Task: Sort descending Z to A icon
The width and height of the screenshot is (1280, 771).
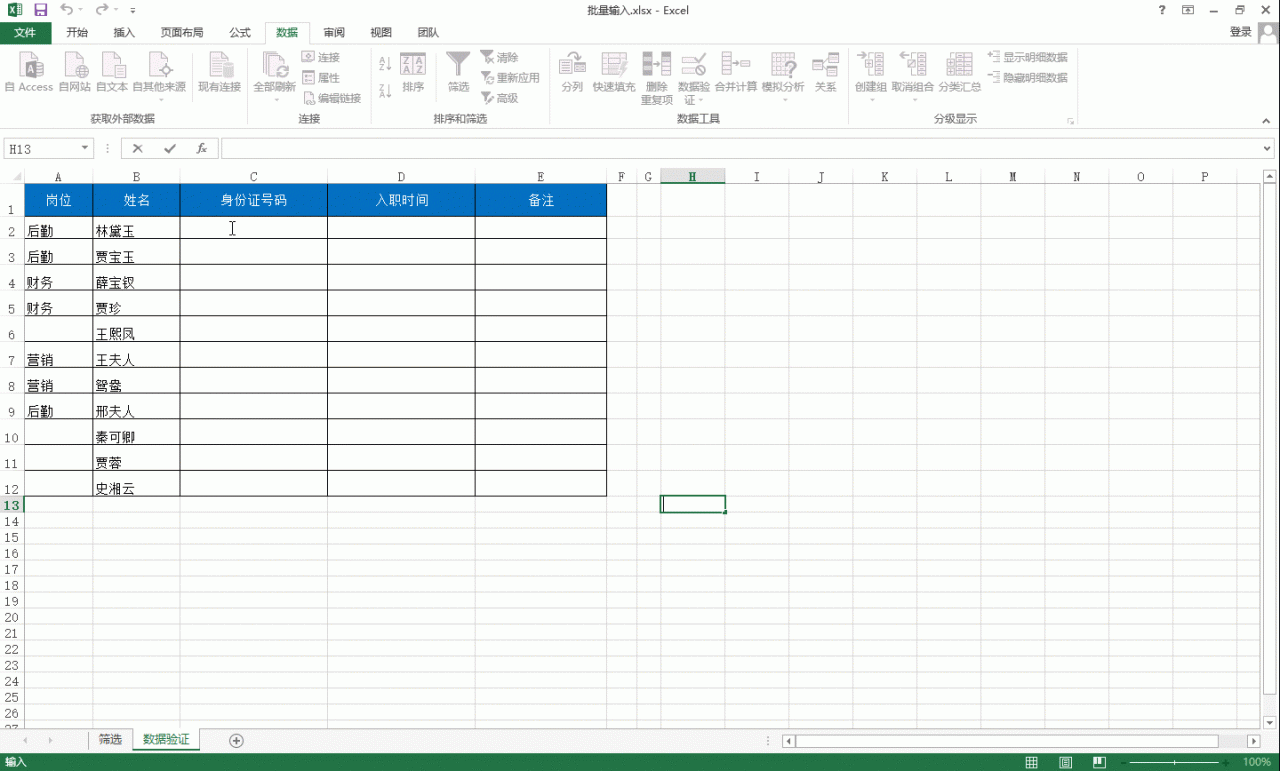Action: click(x=385, y=90)
